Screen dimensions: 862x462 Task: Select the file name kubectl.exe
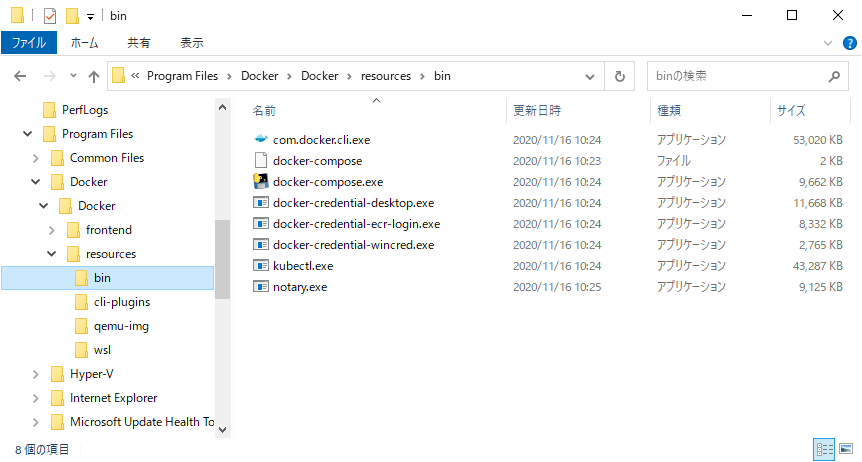point(303,266)
